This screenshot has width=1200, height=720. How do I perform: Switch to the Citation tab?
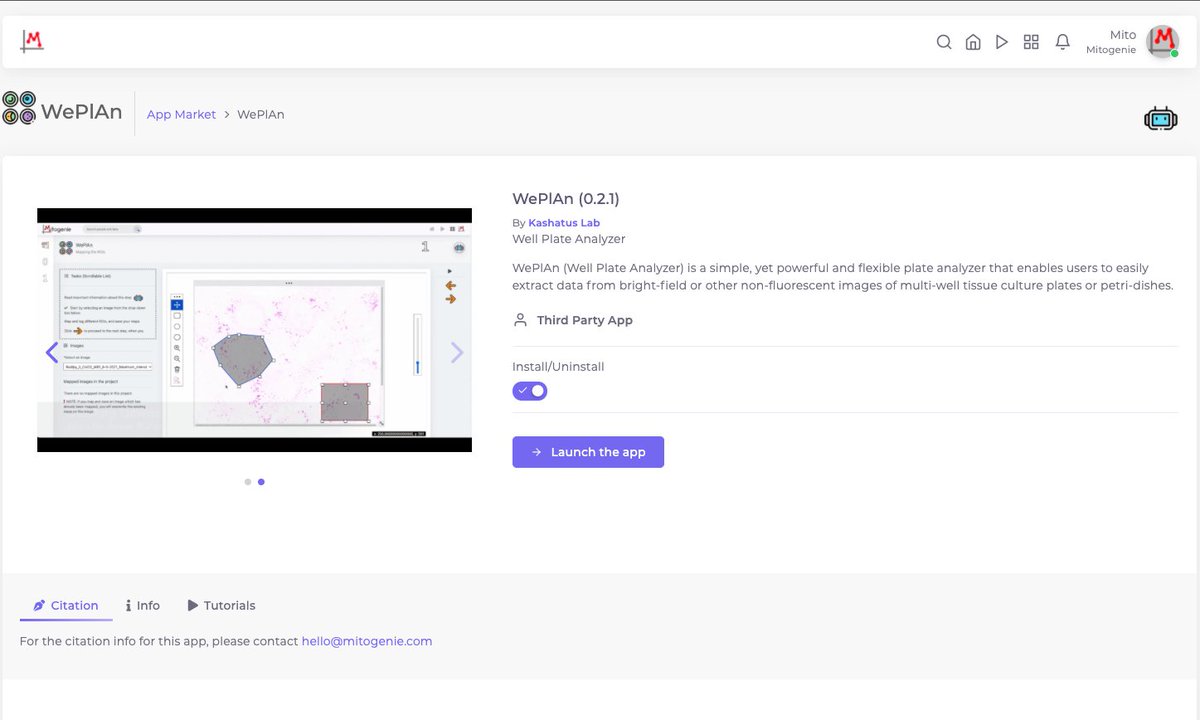point(66,605)
